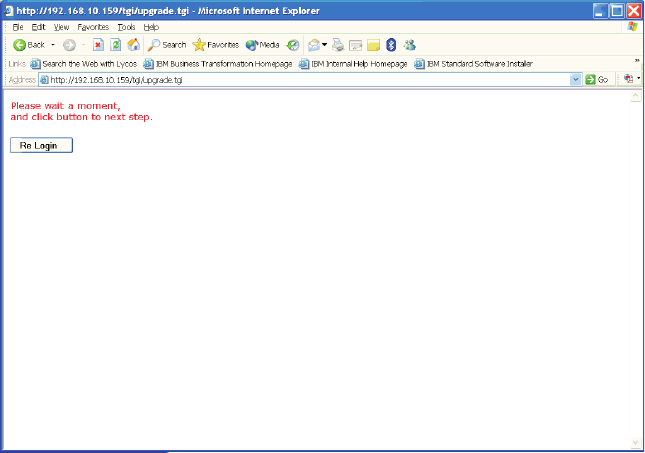645x453 pixels.
Task: Open the Search toolbar button
Action: coord(167,45)
